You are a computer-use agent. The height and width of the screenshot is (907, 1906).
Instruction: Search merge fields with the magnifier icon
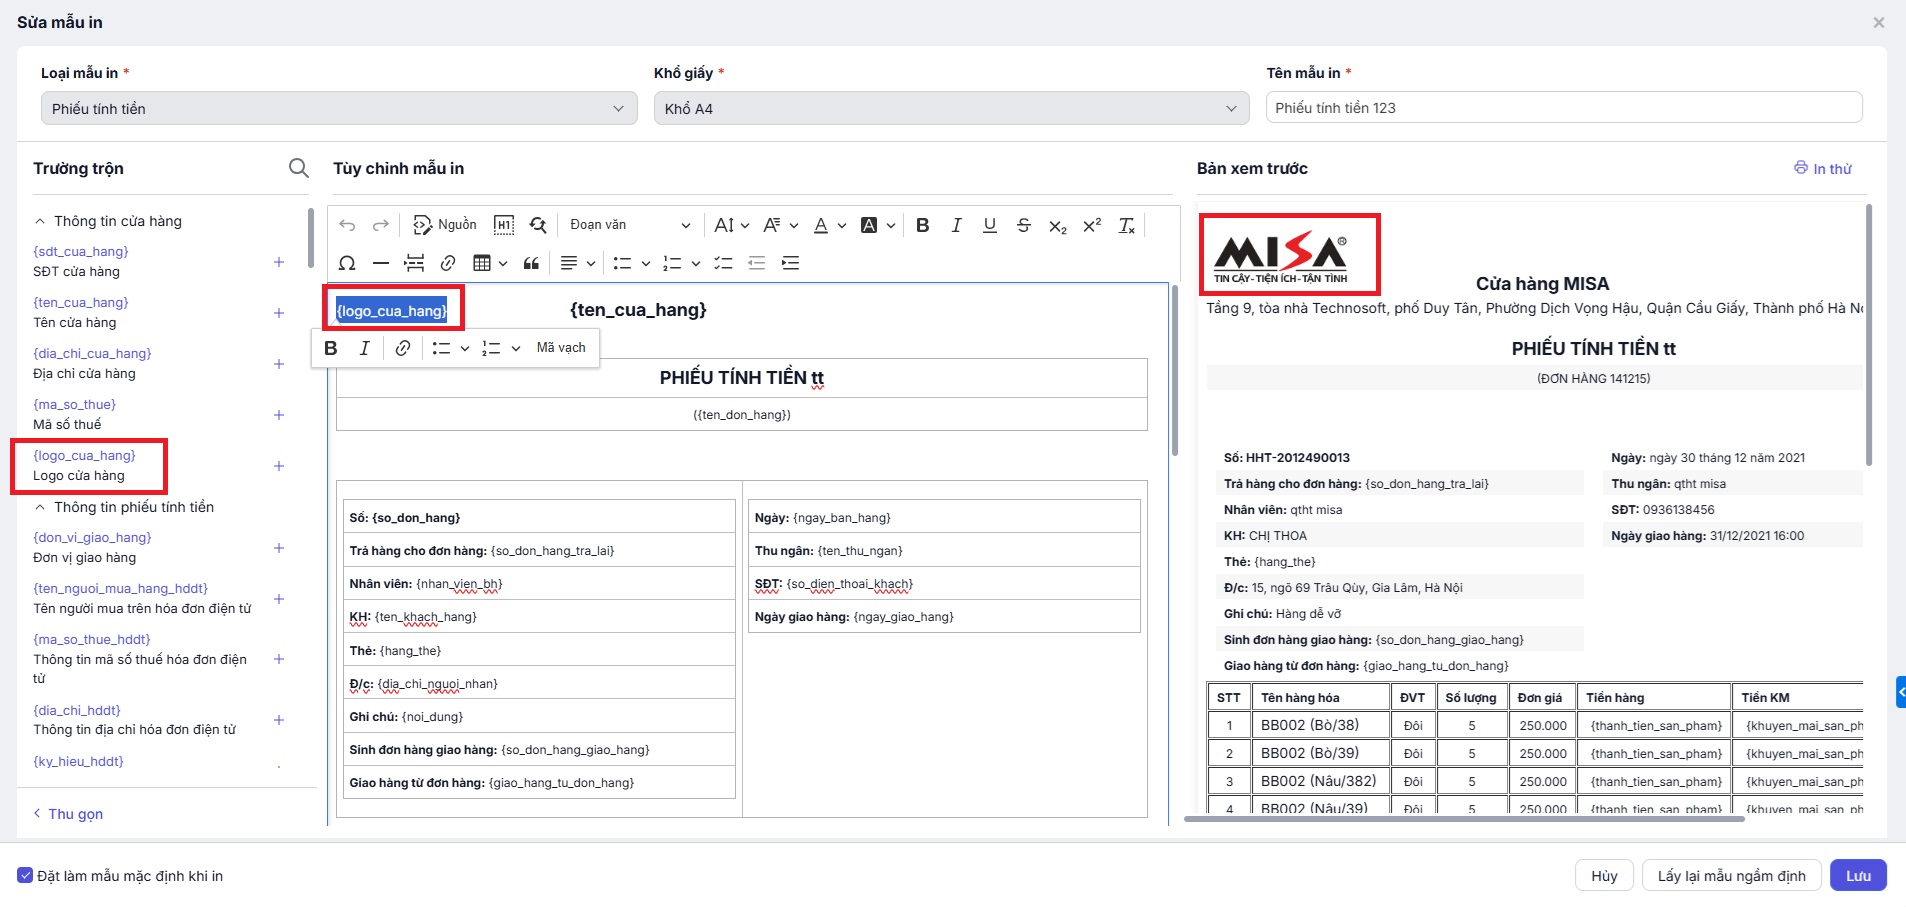click(x=298, y=168)
